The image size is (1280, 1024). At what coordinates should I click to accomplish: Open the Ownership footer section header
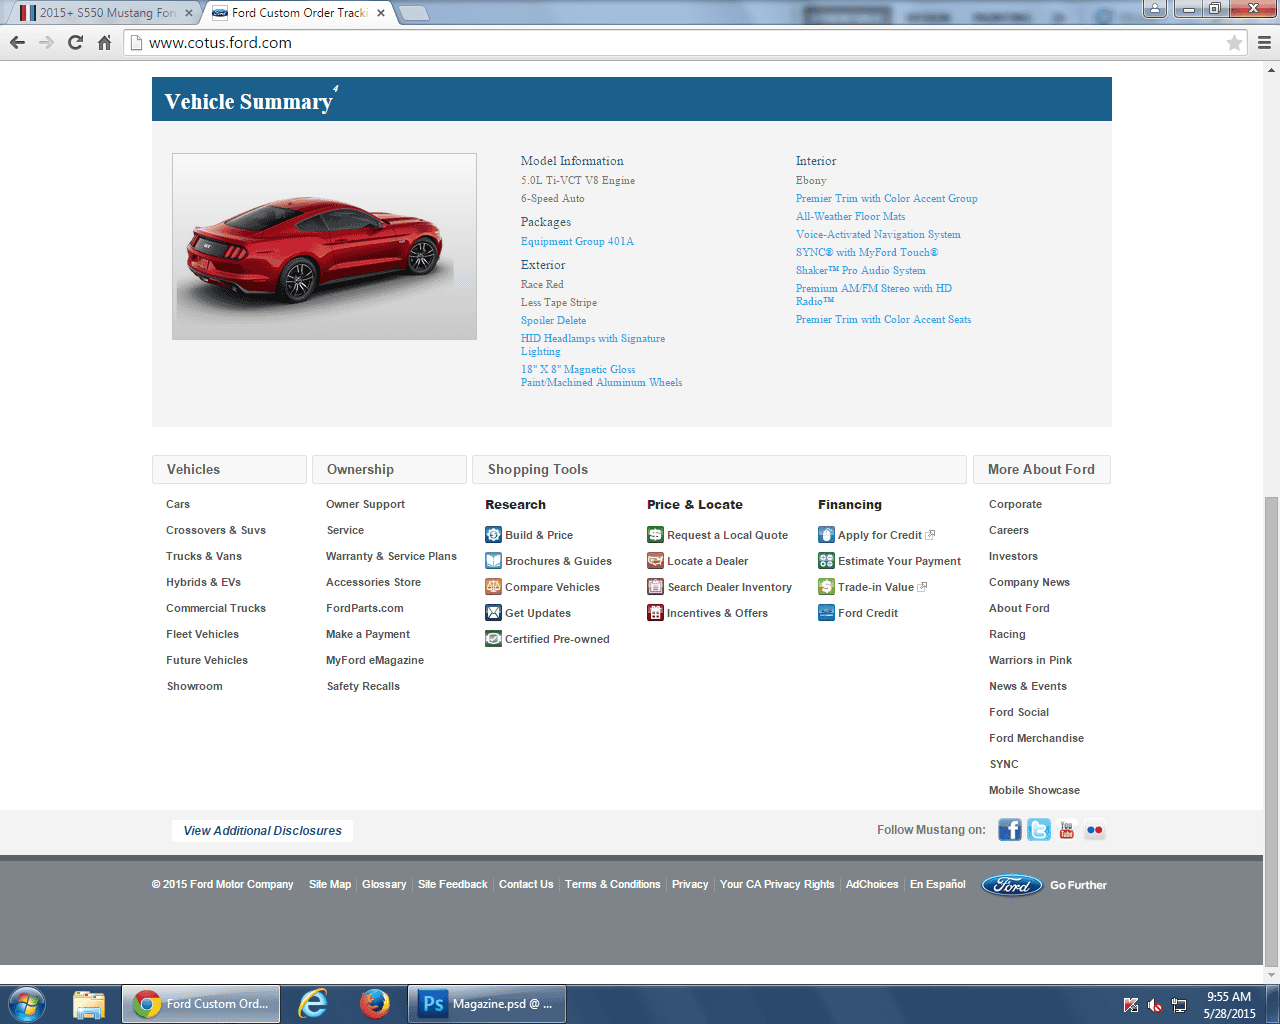coord(389,470)
